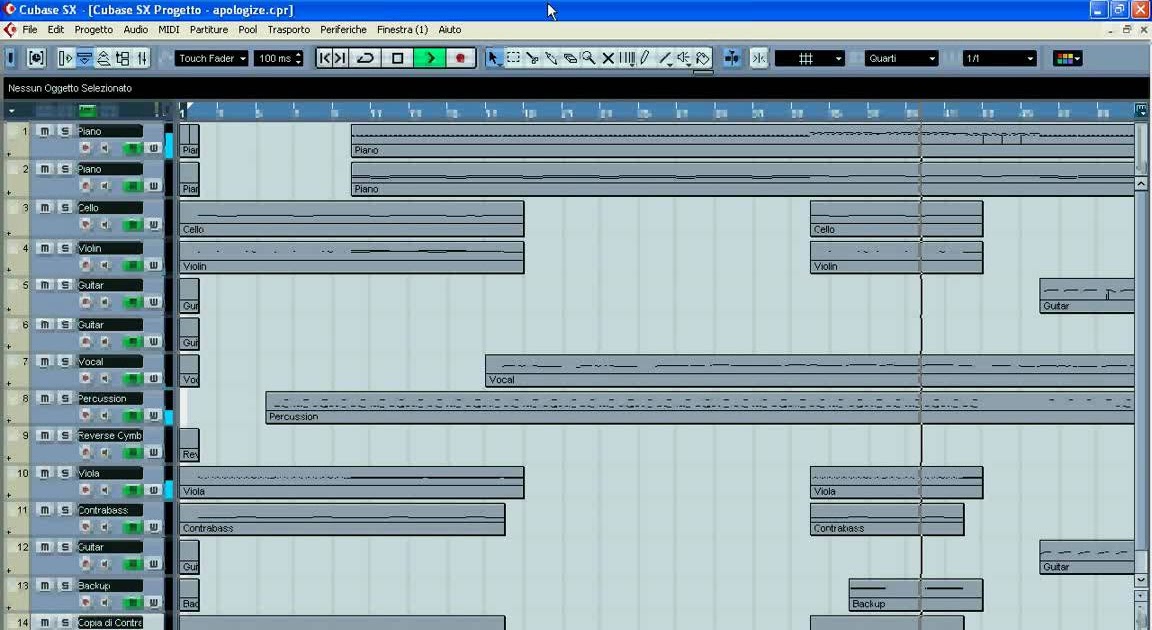Select the Backup part clip
Screen dimensions: 1152x630
tap(915, 595)
